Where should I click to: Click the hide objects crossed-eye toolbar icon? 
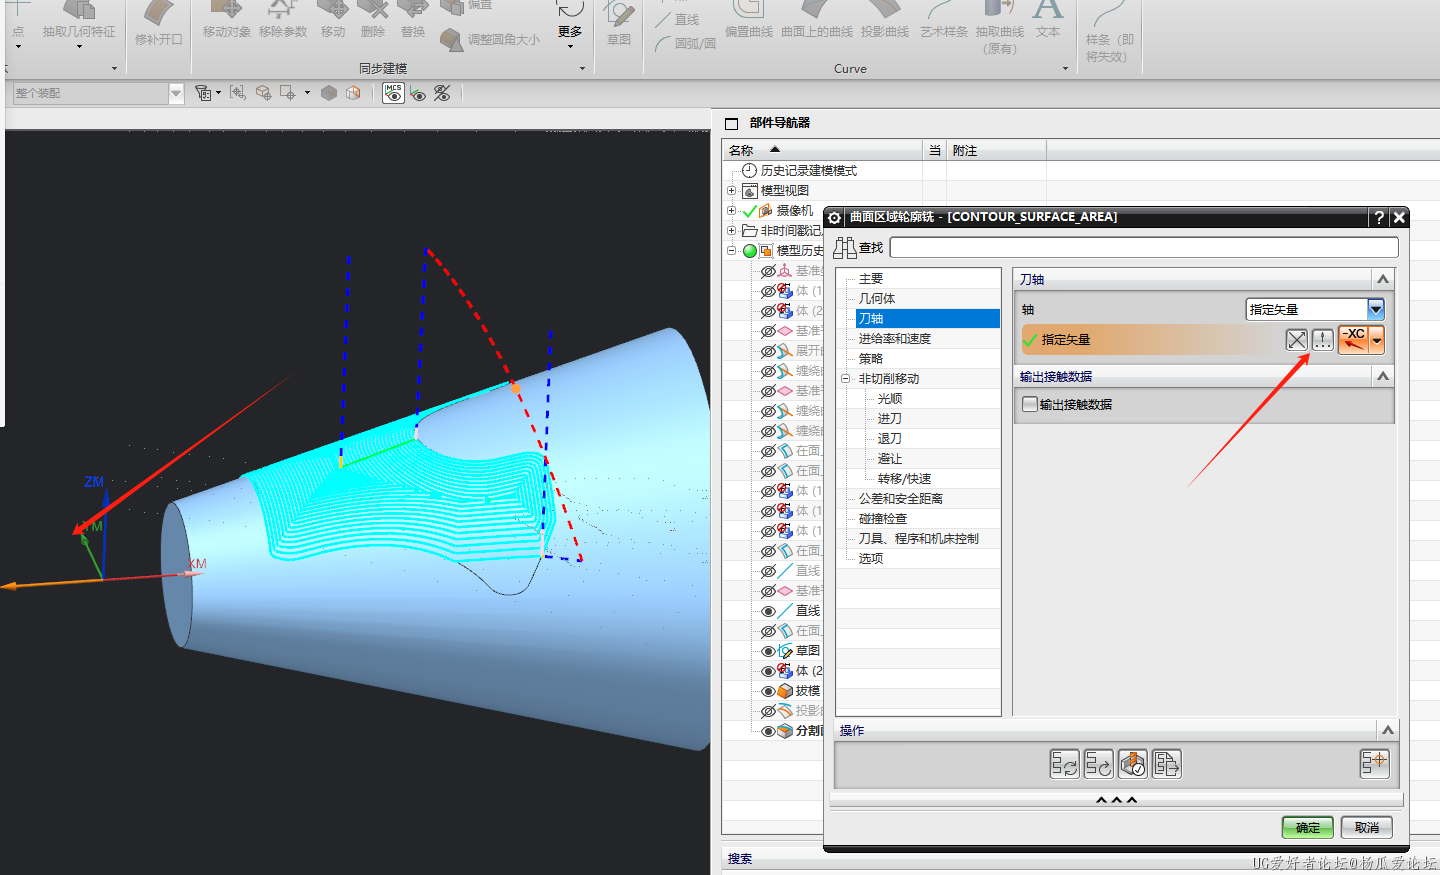(442, 93)
